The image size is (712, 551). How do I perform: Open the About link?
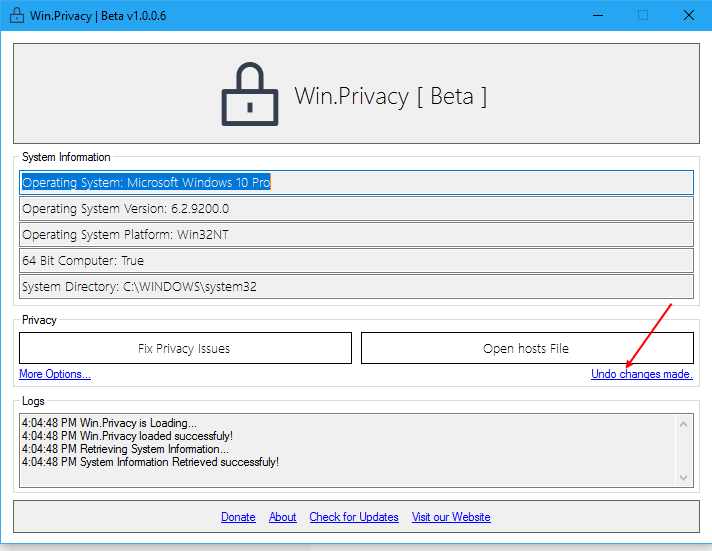pyautogui.click(x=282, y=517)
